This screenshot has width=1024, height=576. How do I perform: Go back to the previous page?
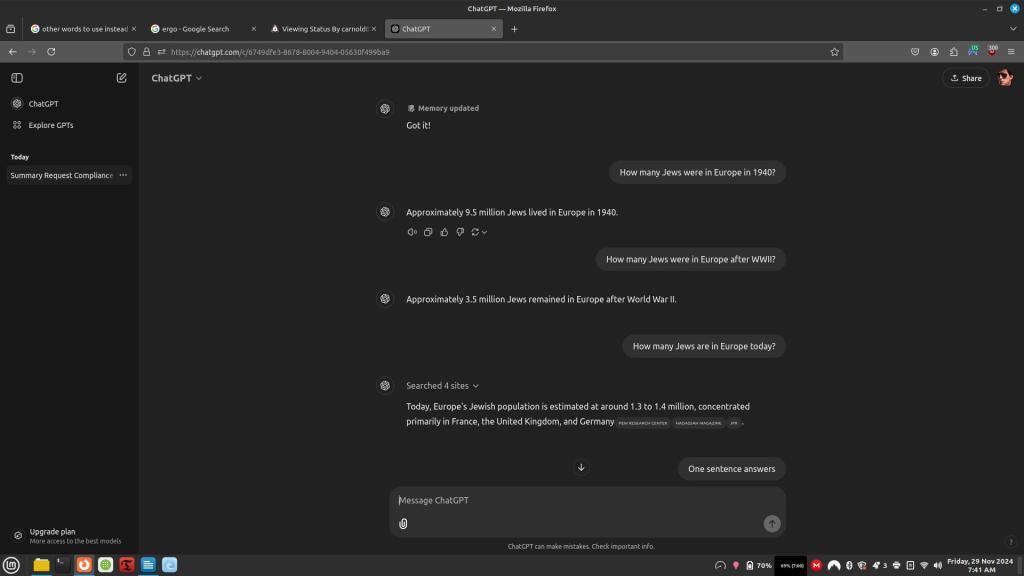tap(13, 52)
